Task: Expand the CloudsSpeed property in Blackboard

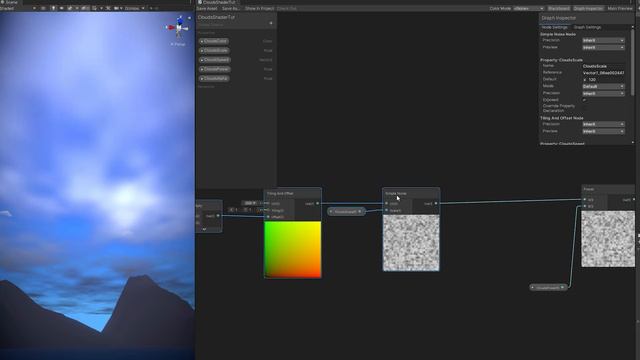Action: 202,60
